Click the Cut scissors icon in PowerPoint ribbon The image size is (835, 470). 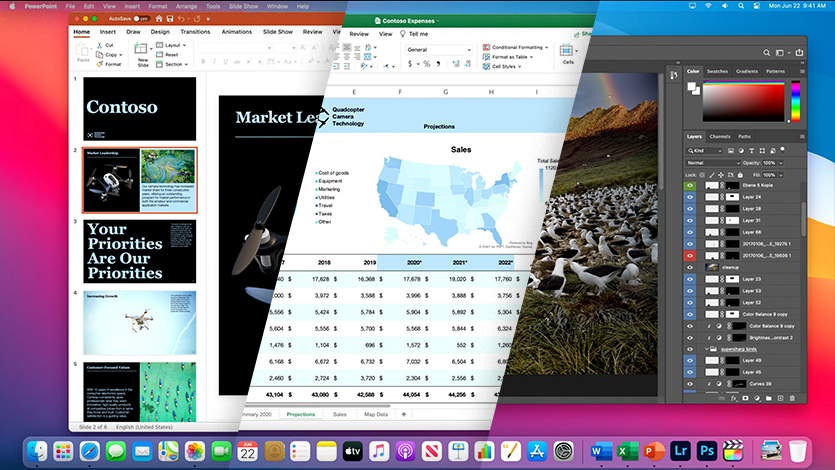click(x=100, y=45)
